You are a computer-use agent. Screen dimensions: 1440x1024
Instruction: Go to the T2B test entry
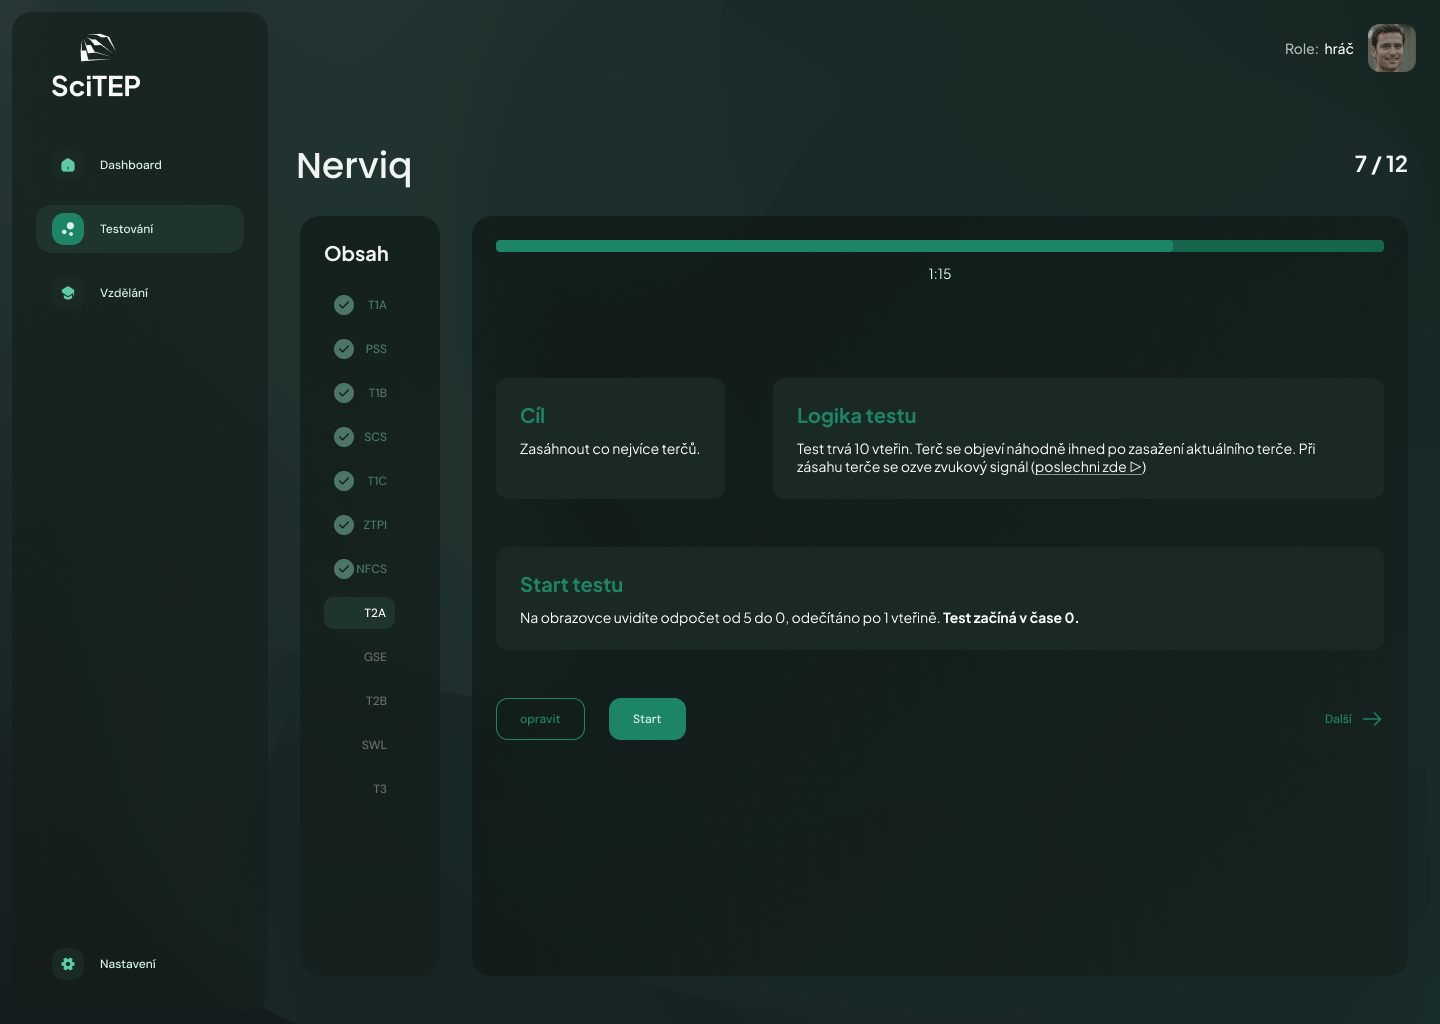tap(376, 701)
